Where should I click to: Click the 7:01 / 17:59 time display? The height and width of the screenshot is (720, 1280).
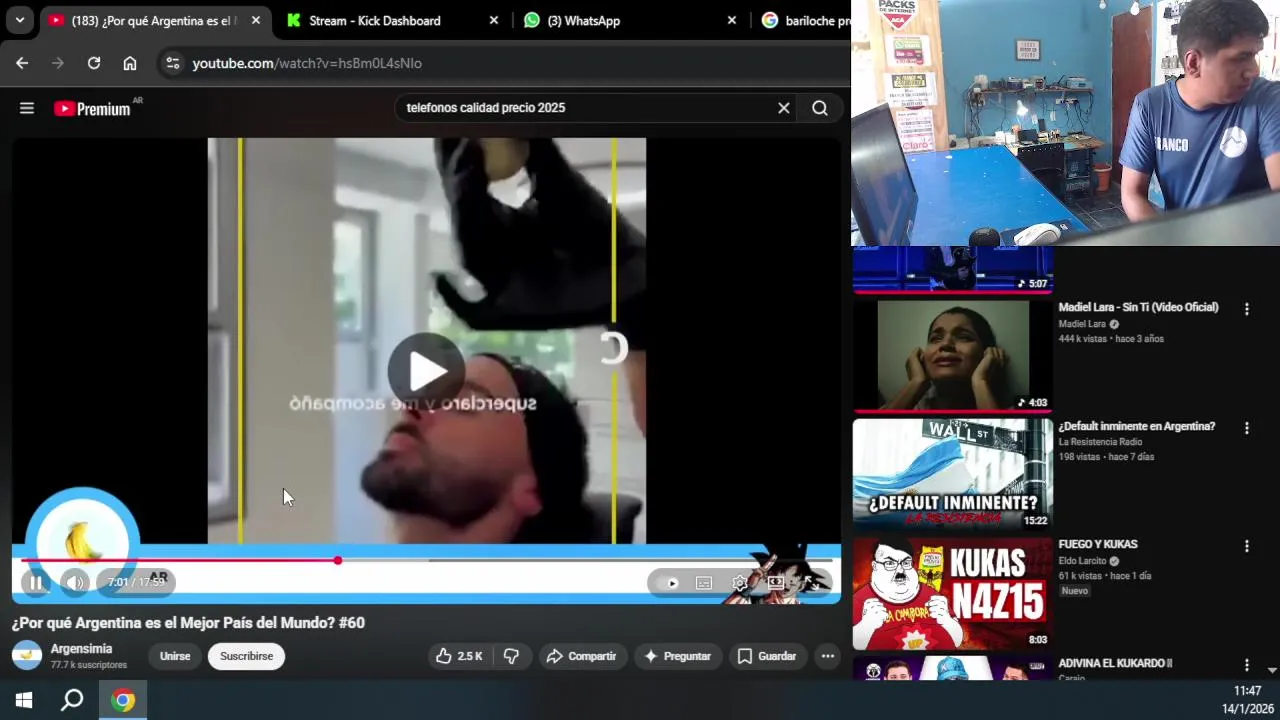click(x=136, y=582)
